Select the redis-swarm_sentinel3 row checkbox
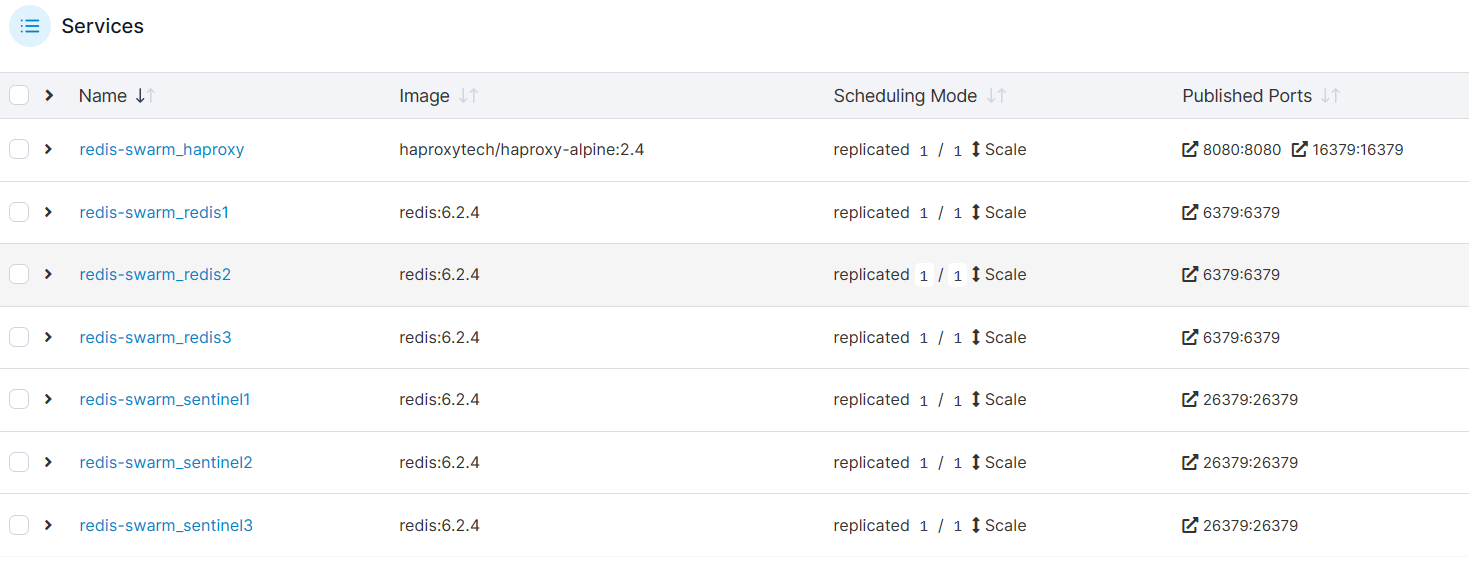 [x=19, y=525]
